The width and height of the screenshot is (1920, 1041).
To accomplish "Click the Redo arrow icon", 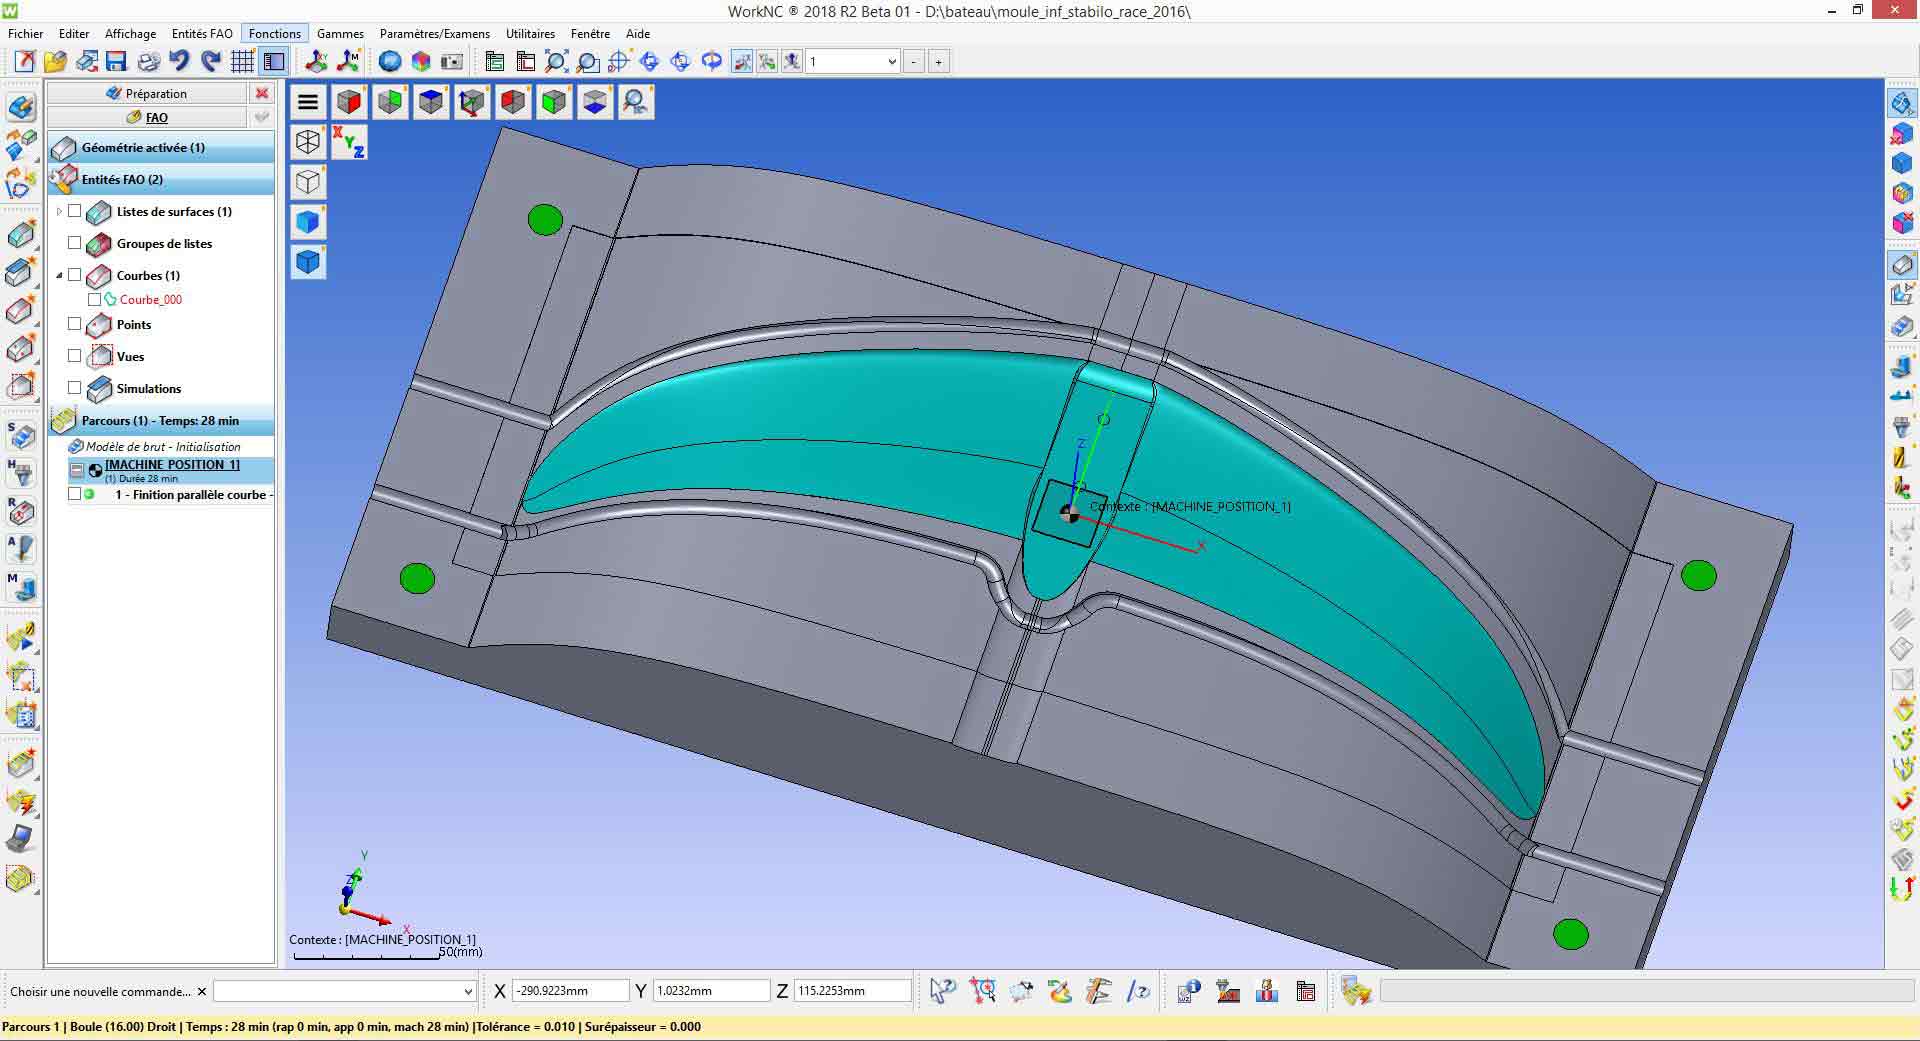I will (210, 62).
